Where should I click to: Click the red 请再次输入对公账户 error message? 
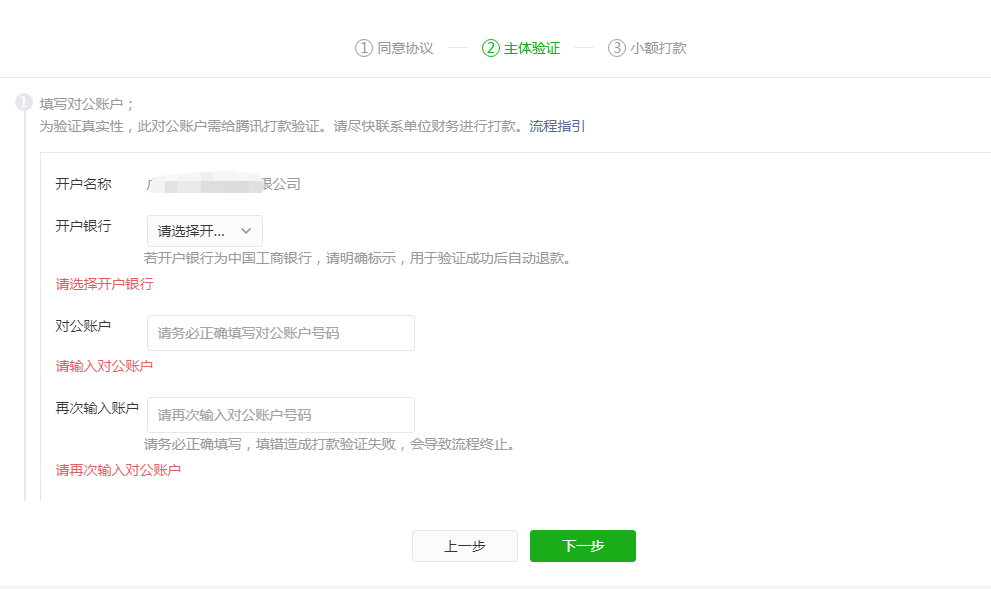(118, 470)
